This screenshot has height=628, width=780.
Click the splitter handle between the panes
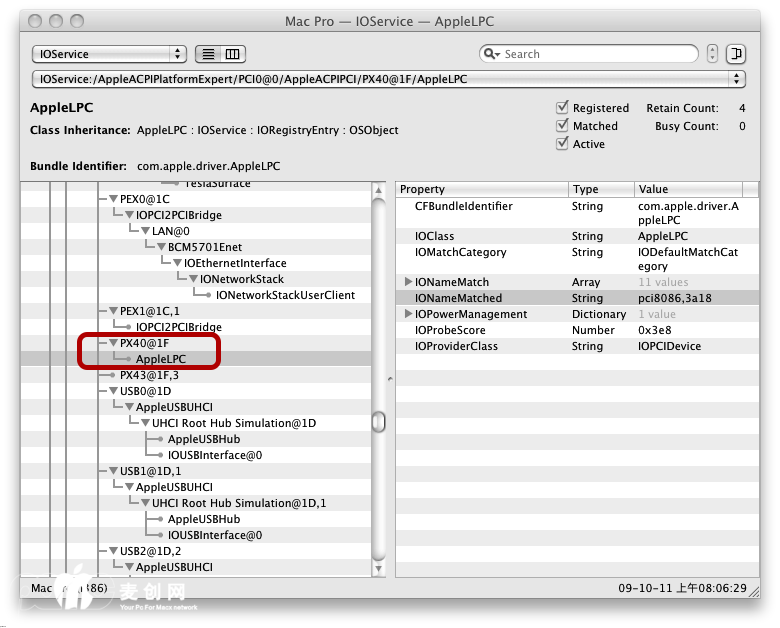click(379, 422)
